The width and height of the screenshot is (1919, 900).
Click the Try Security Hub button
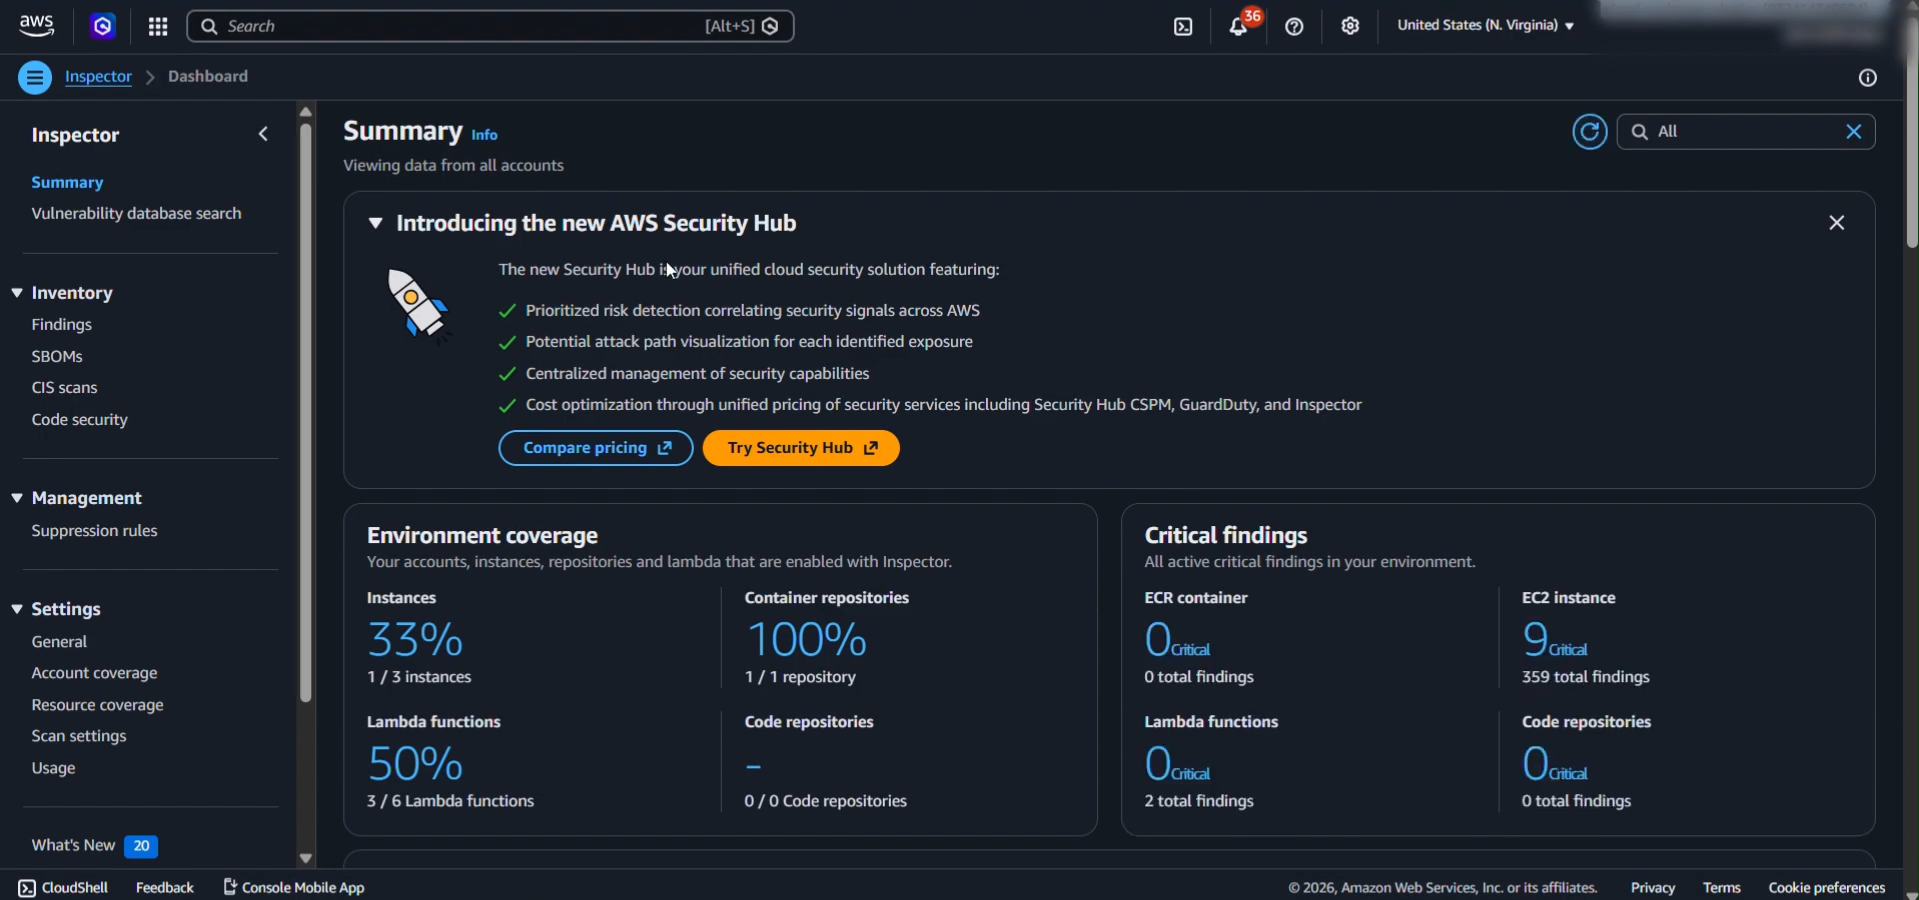(x=801, y=448)
